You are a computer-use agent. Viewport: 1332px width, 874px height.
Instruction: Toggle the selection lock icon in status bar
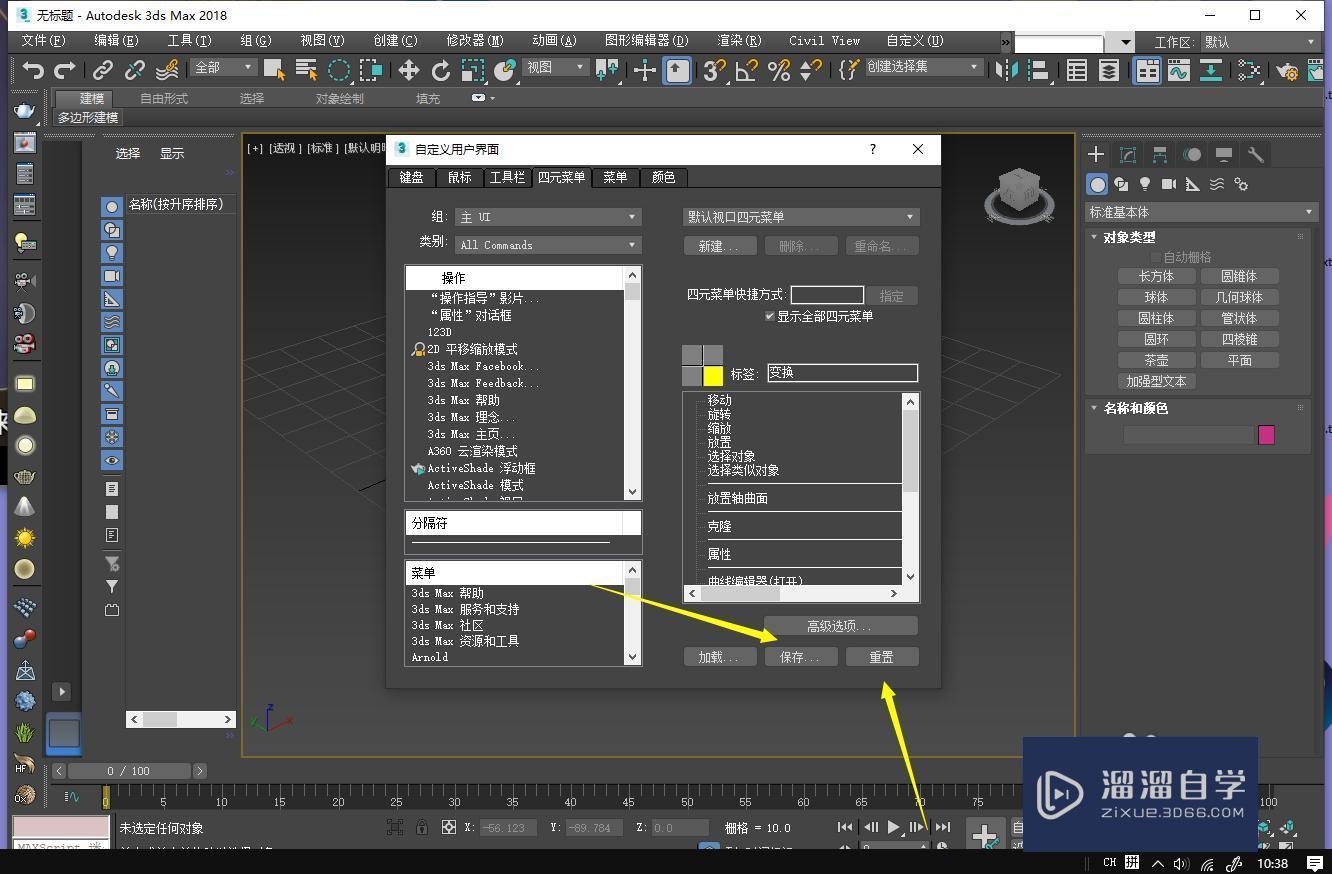tap(422, 827)
